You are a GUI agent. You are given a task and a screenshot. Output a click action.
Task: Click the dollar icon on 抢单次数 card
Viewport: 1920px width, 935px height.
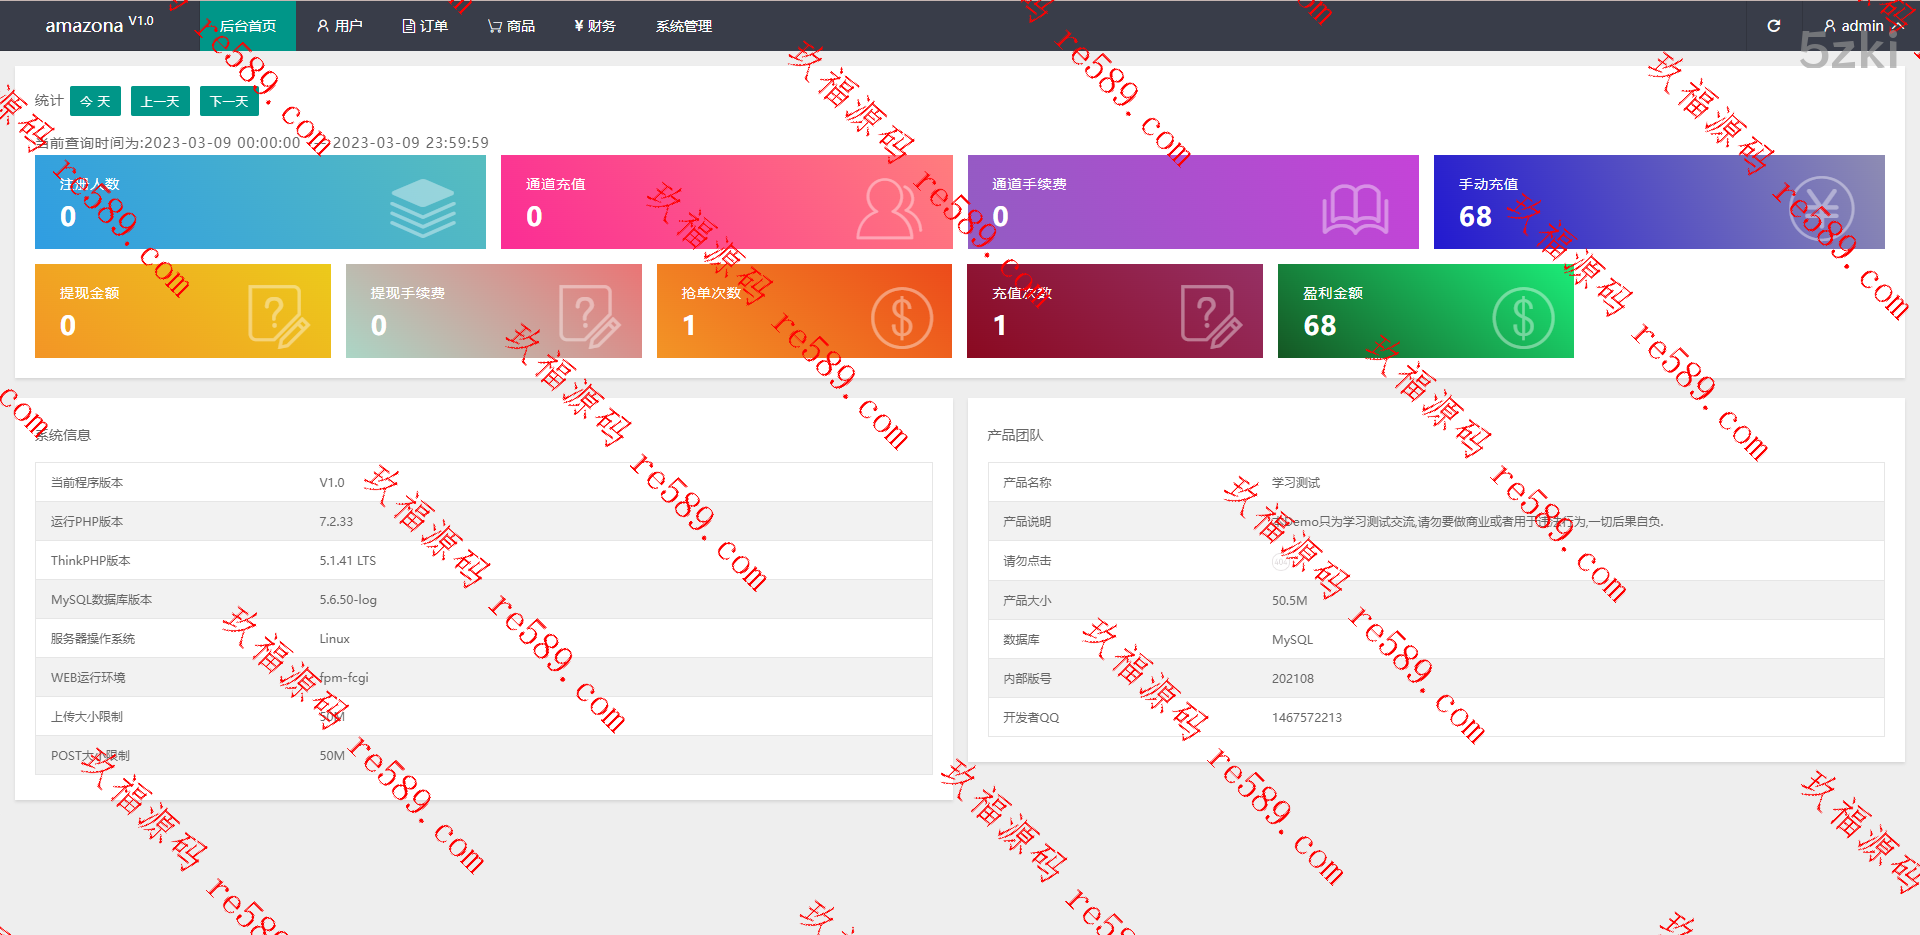(x=901, y=318)
